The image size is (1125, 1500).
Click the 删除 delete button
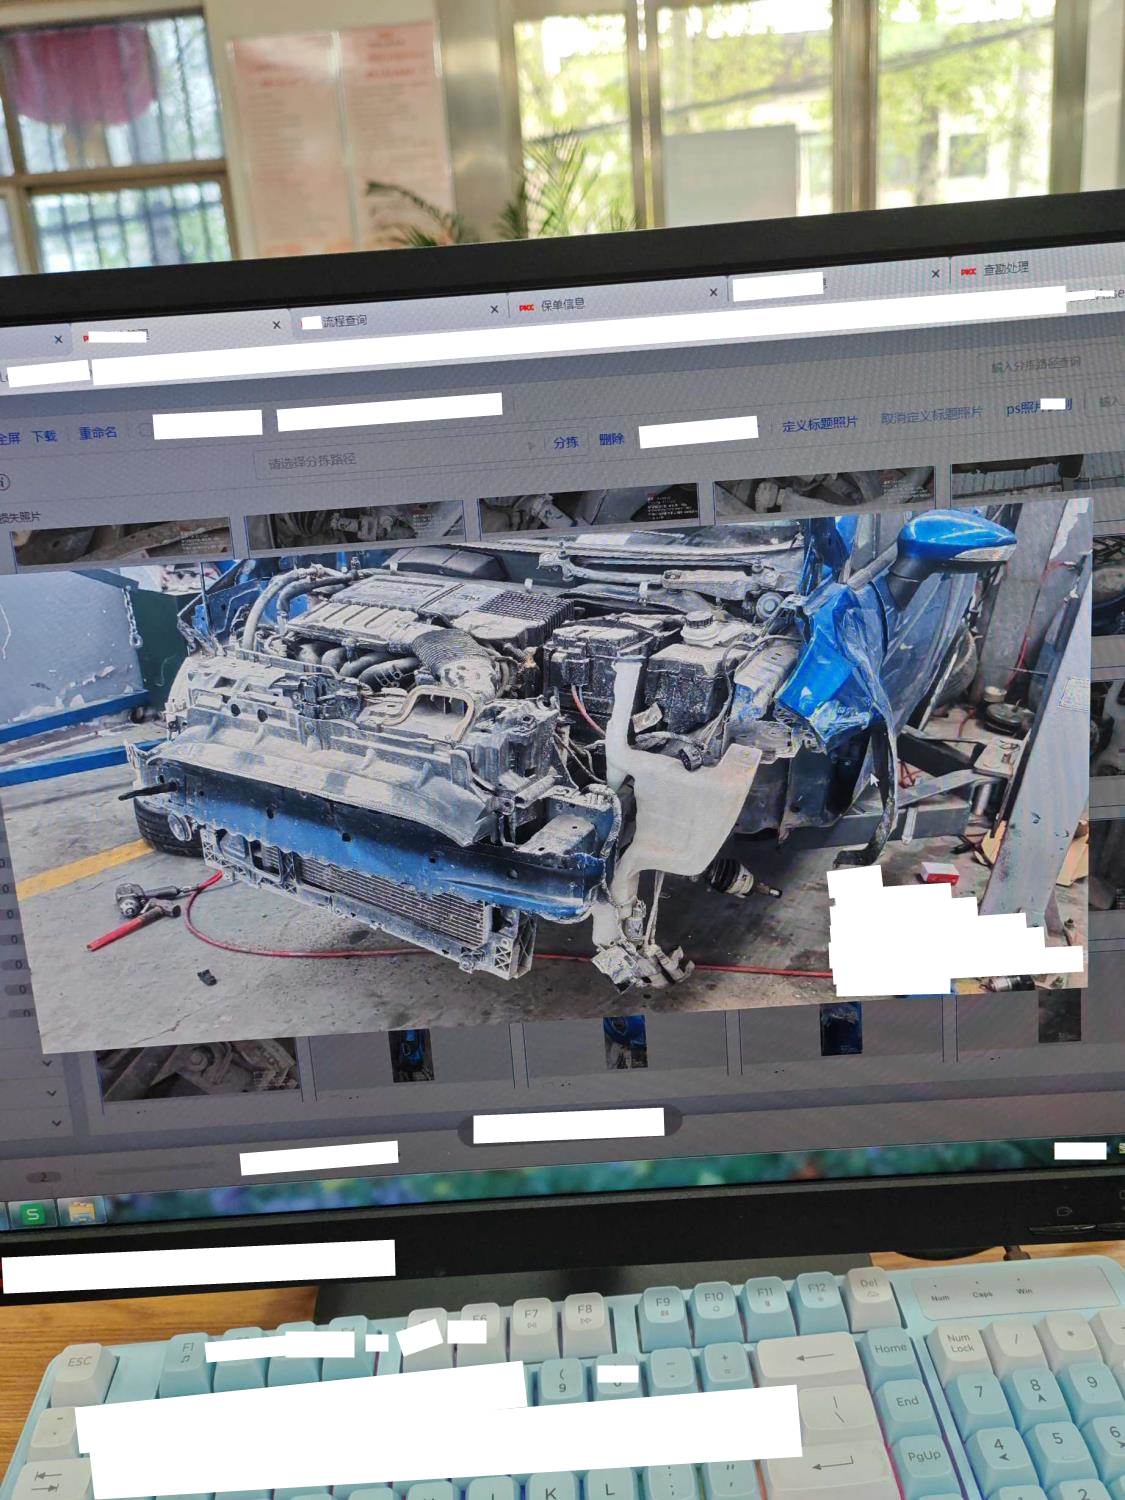pos(611,439)
